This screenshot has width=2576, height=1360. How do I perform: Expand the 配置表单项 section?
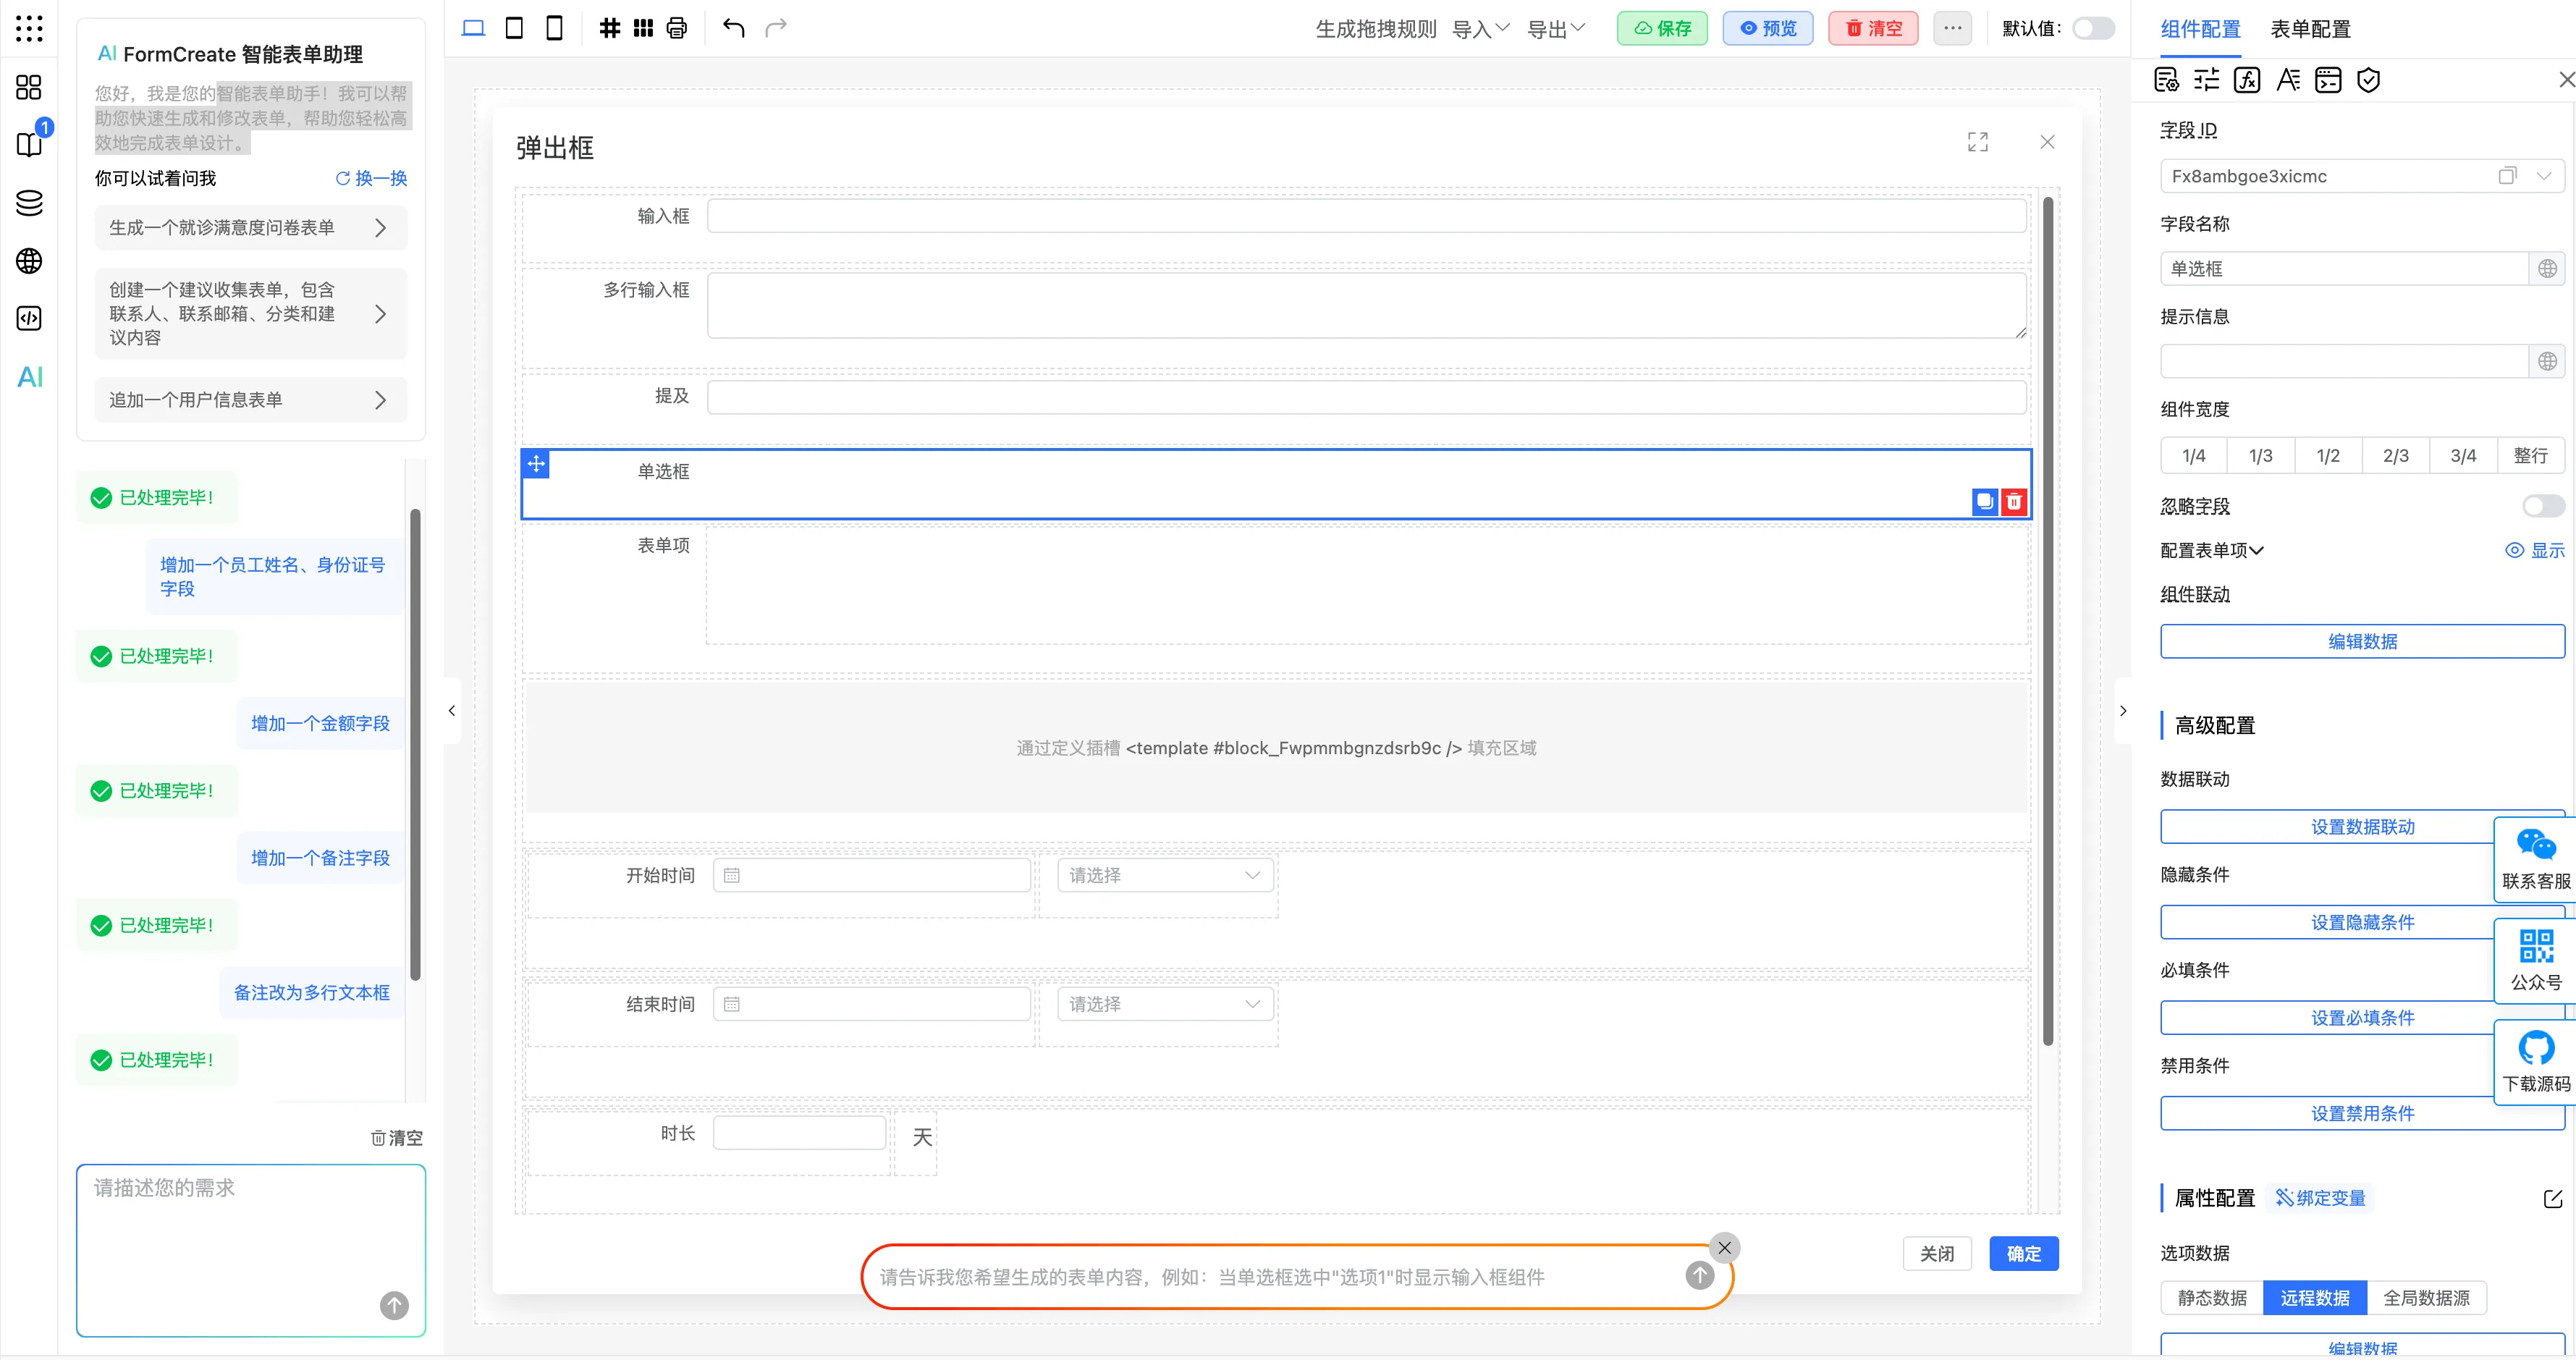[2211, 550]
